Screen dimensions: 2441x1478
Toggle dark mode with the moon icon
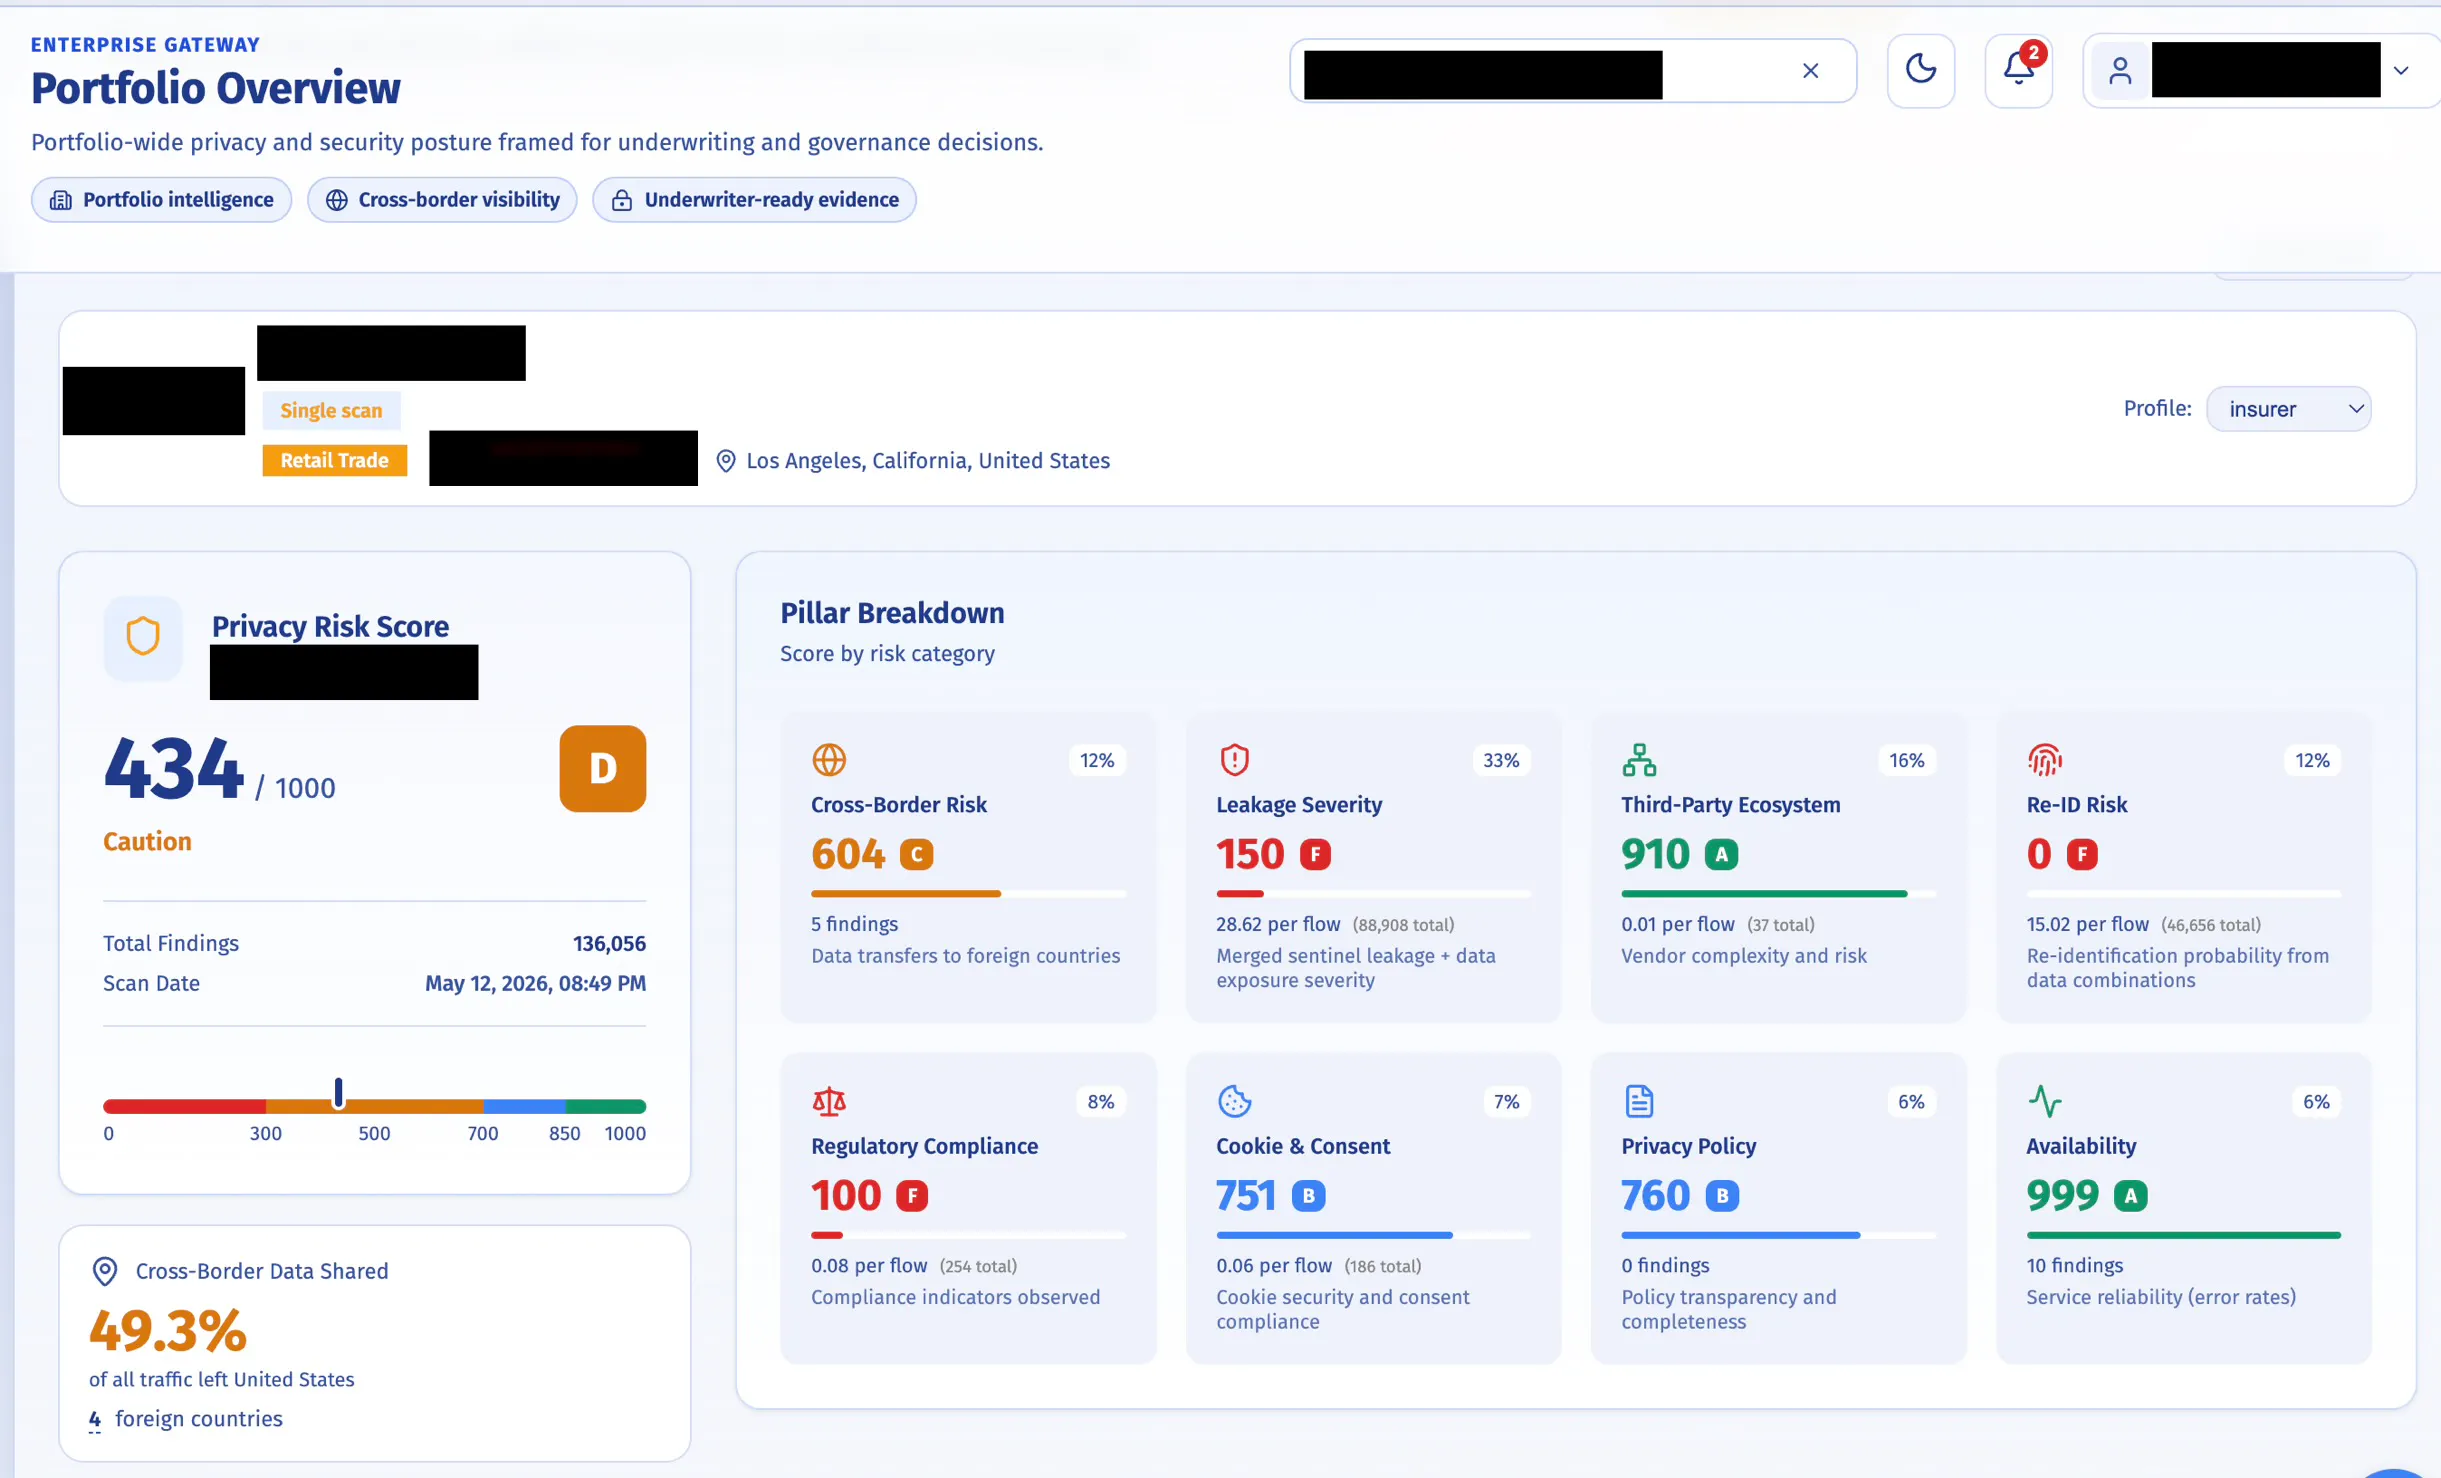coord(1920,70)
